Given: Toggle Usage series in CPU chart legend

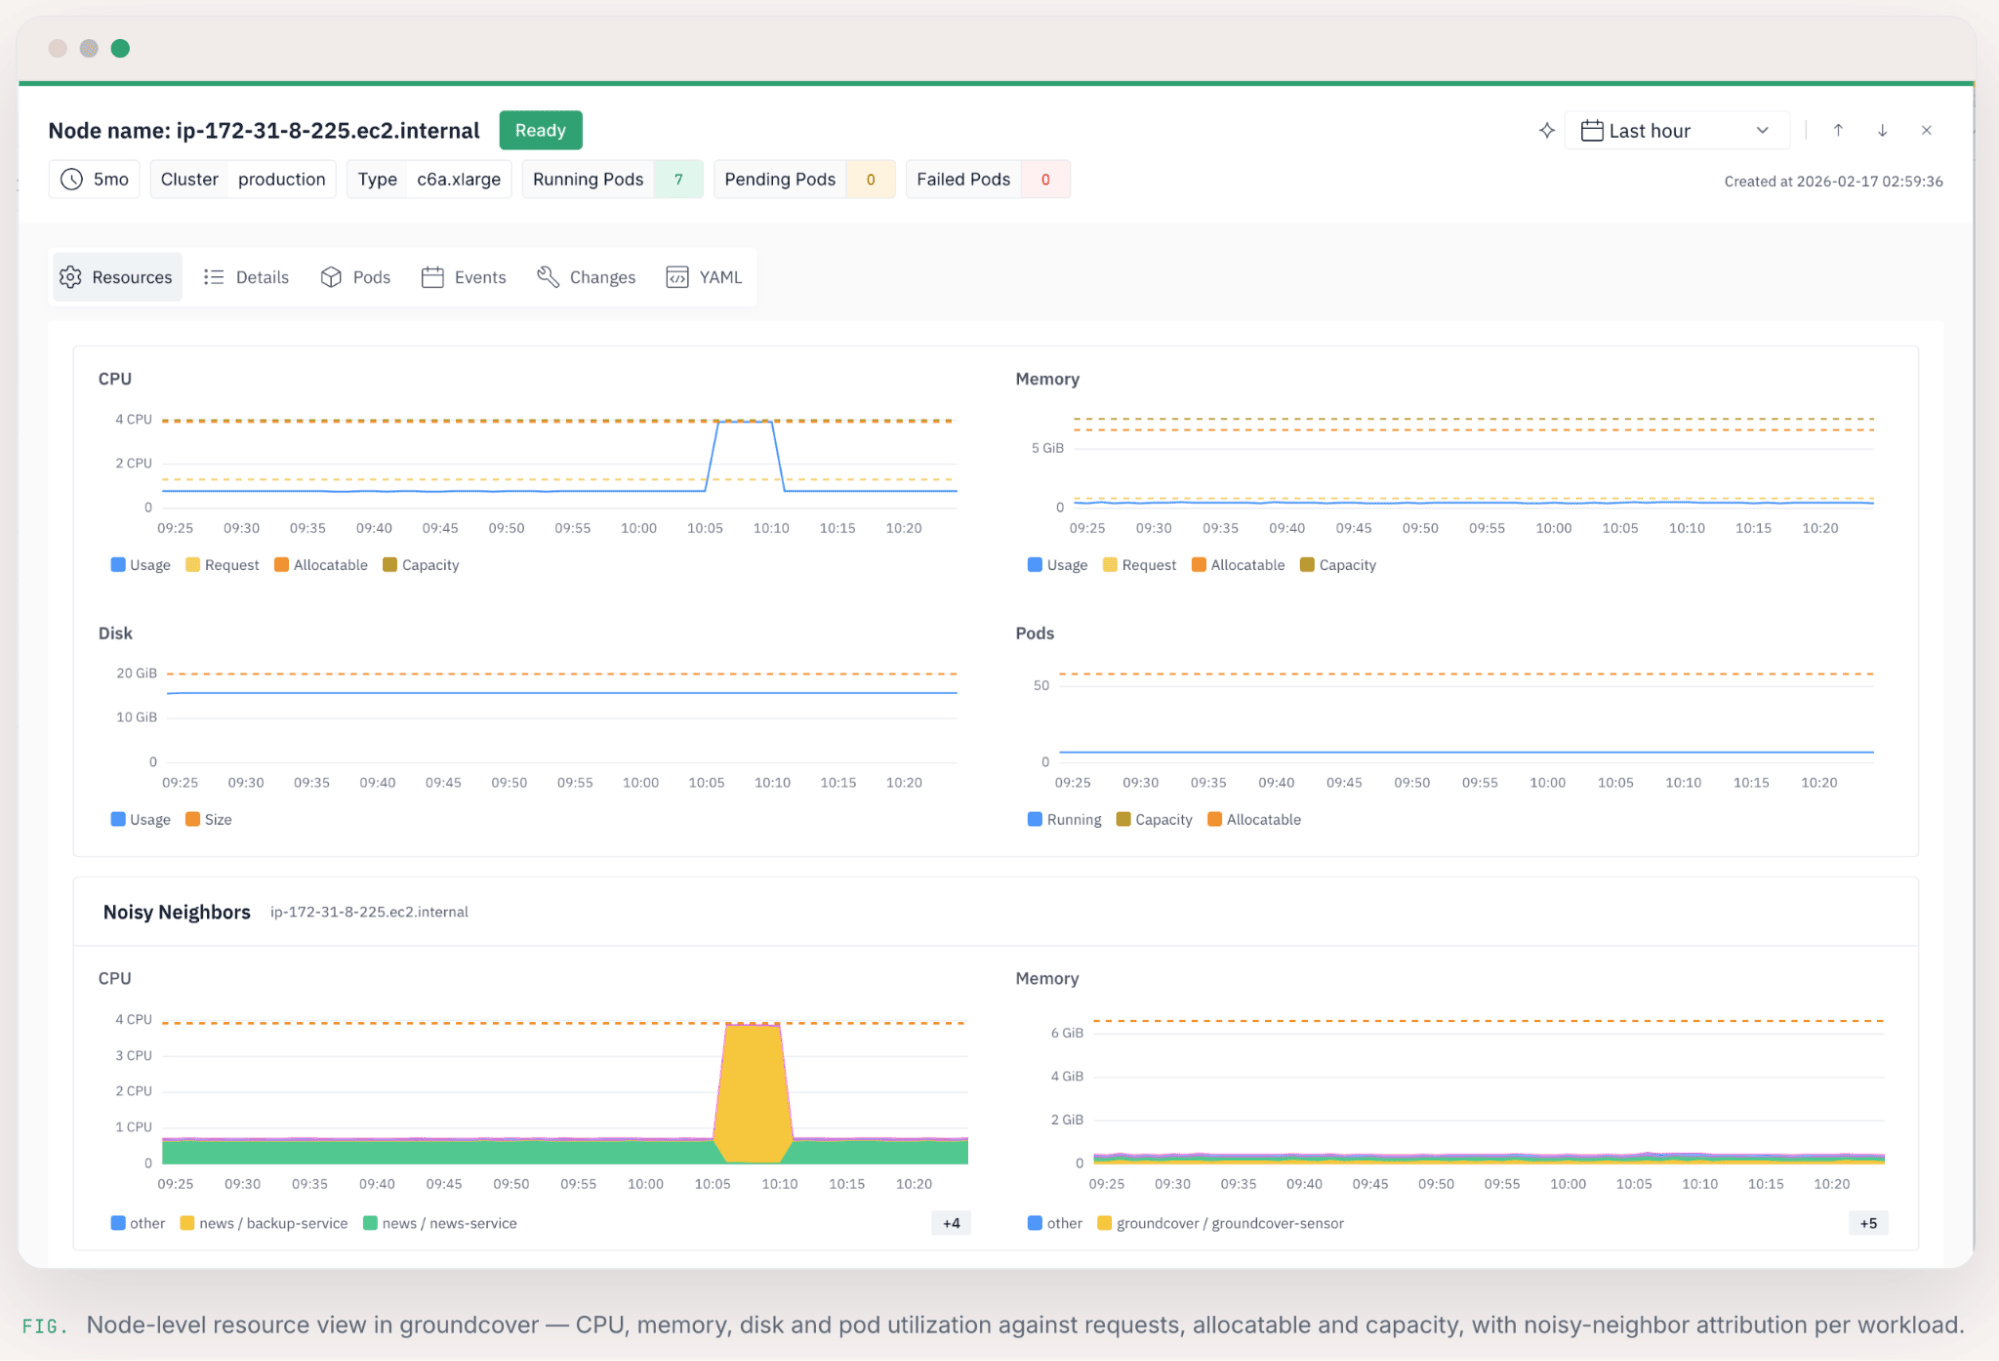Looking at the screenshot, I should tap(140, 565).
